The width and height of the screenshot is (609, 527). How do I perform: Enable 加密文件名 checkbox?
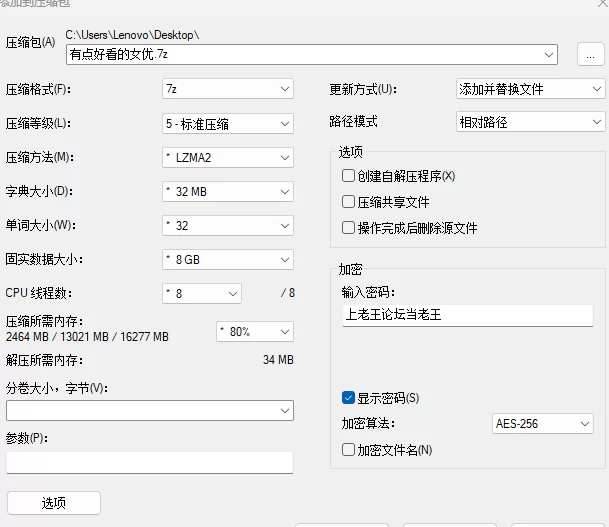tap(348, 450)
